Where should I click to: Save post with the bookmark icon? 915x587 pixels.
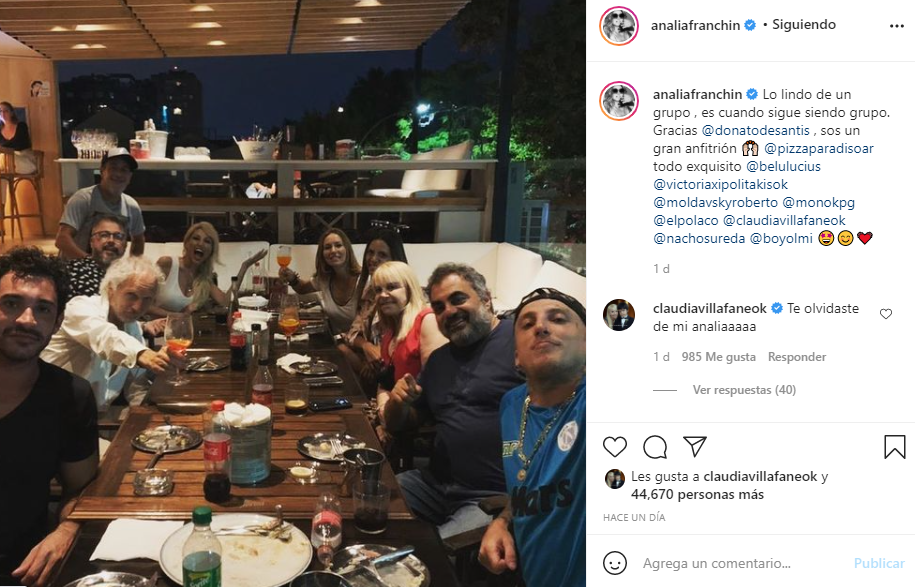[895, 447]
